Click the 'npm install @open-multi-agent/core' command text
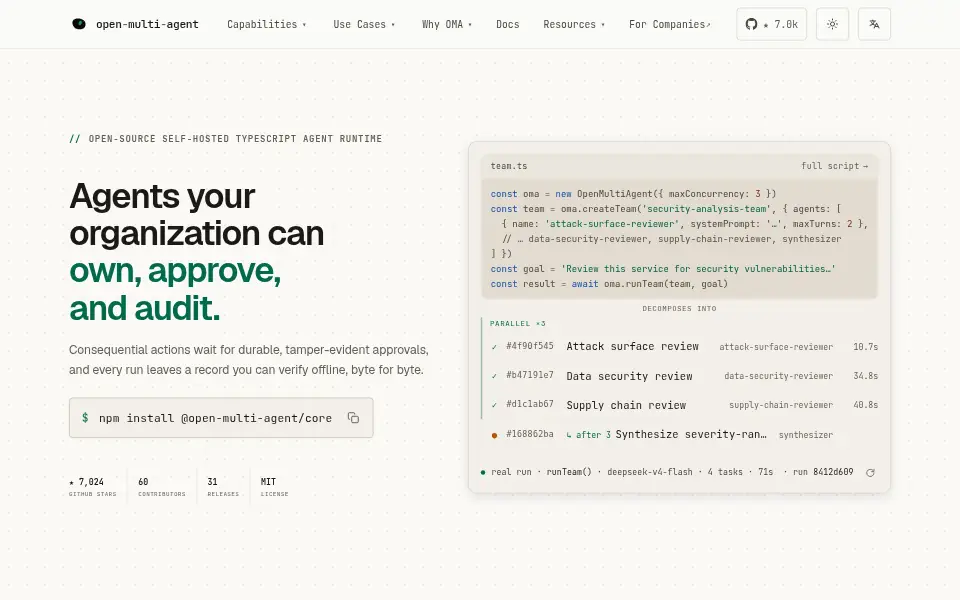 (x=216, y=418)
